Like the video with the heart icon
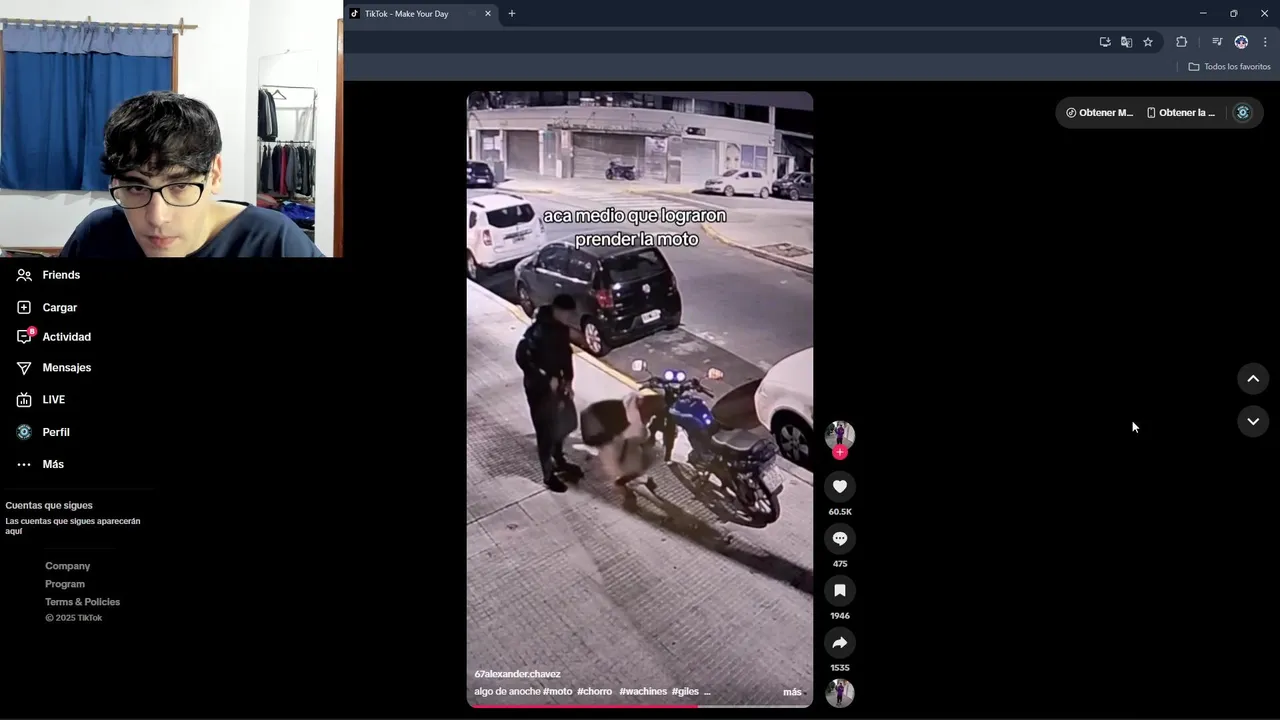The height and width of the screenshot is (720, 1280). coord(840,486)
